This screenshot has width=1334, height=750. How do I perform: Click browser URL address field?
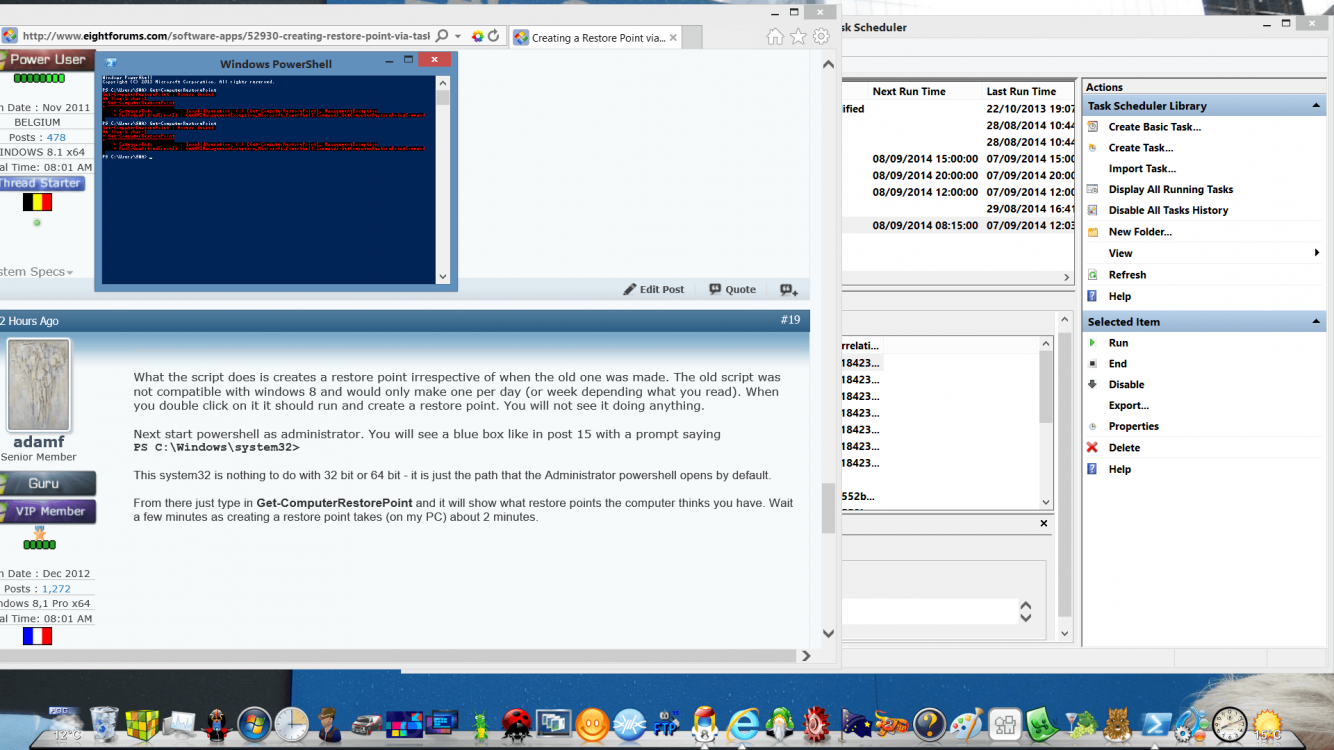click(225, 36)
